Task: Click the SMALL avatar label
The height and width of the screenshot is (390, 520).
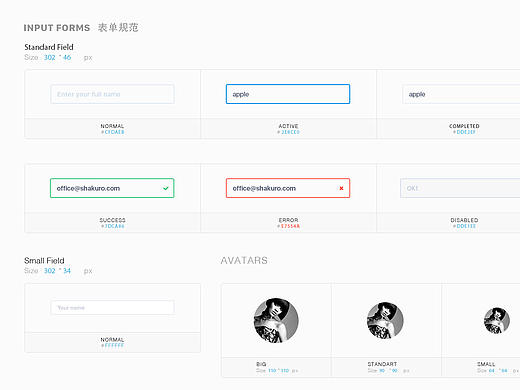Action: (486, 364)
